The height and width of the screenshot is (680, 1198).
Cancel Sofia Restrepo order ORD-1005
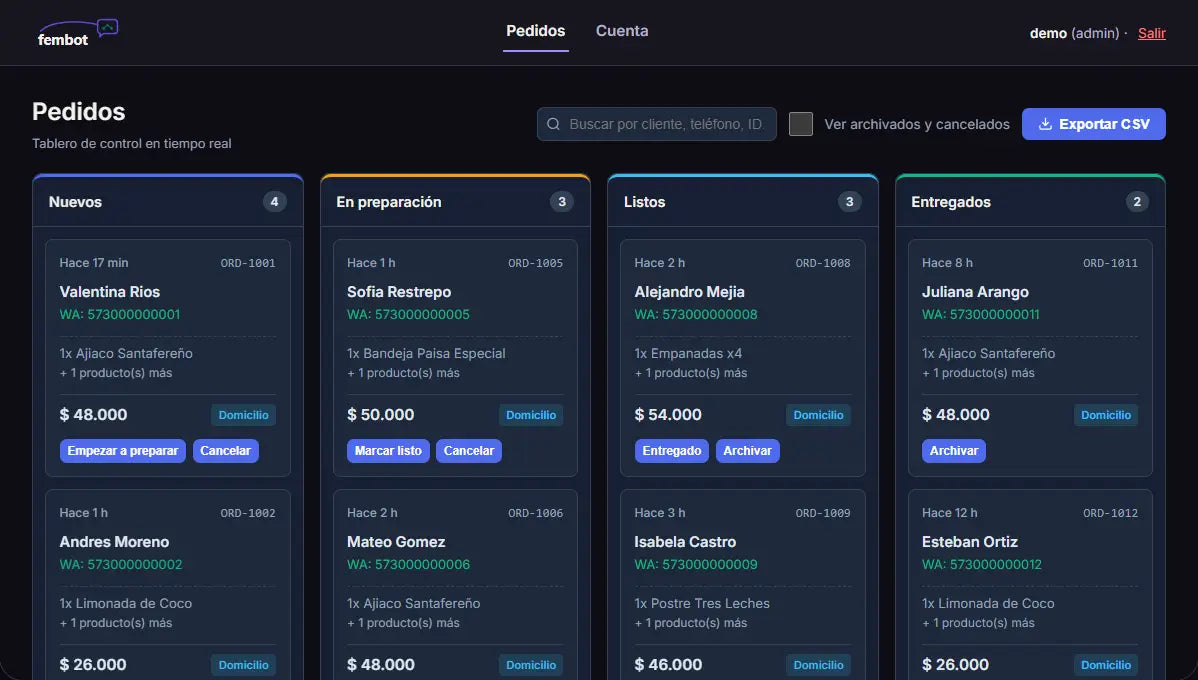(468, 451)
